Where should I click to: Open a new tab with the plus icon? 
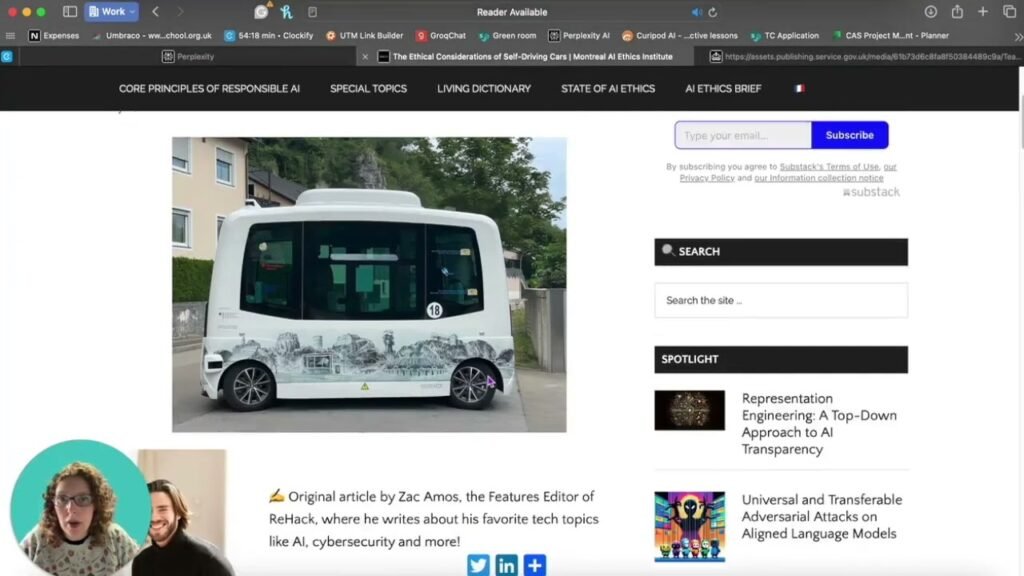click(984, 10)
